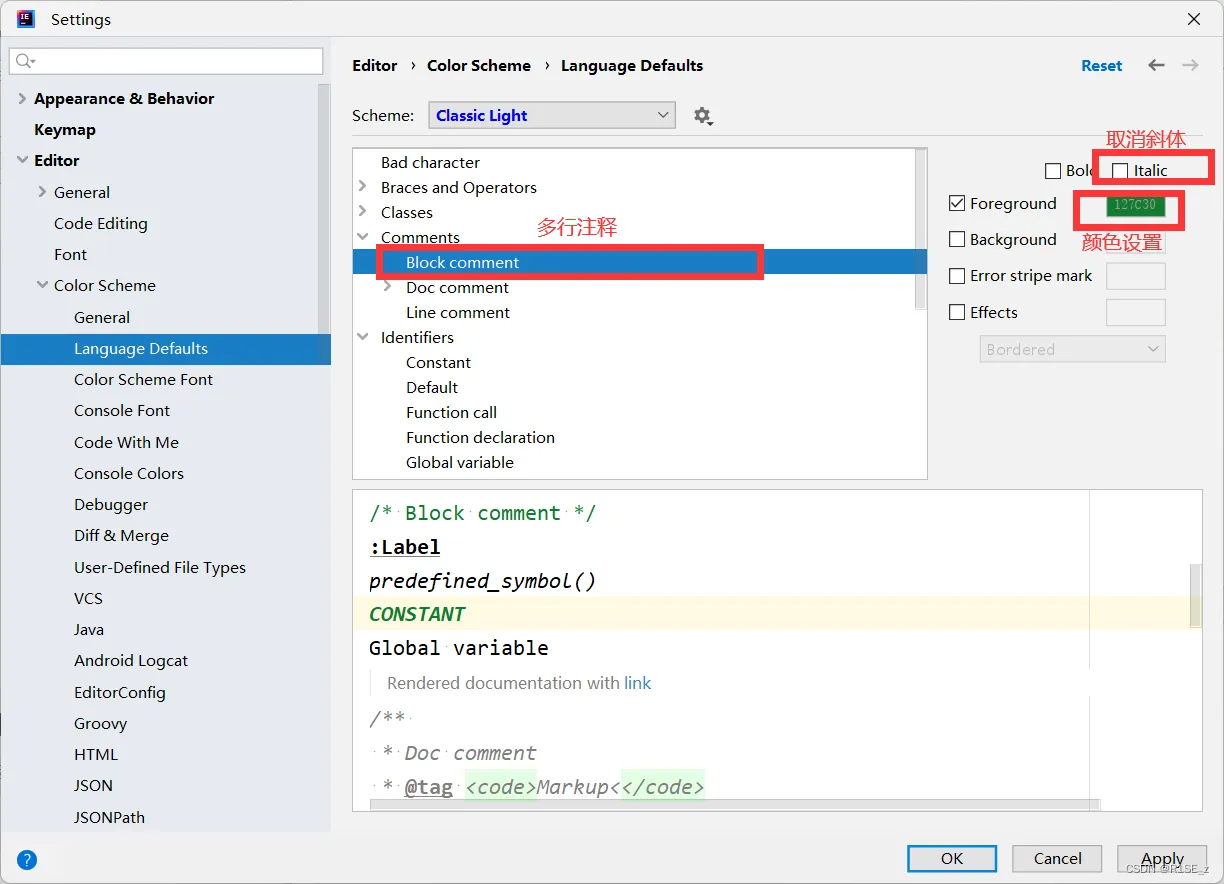Enable the Background checkbox
The width and height of the screenshot is (1224, 884).
pyautogui.click(x=957, y=240)
